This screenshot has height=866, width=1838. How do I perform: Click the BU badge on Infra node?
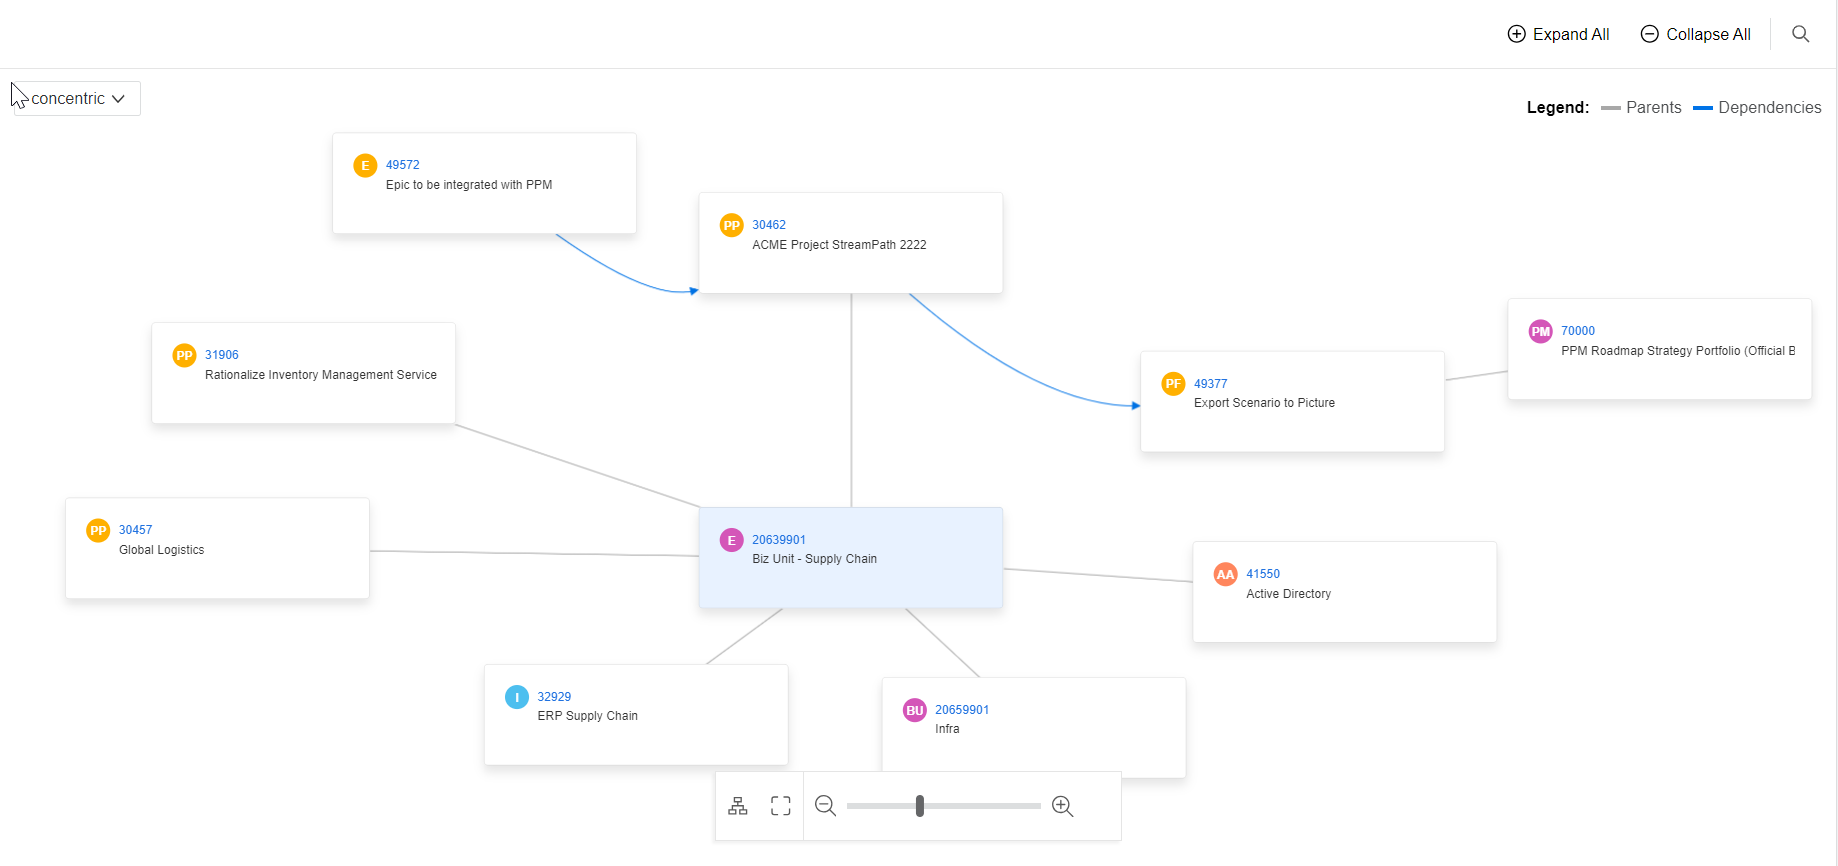[x=914, y=711]
